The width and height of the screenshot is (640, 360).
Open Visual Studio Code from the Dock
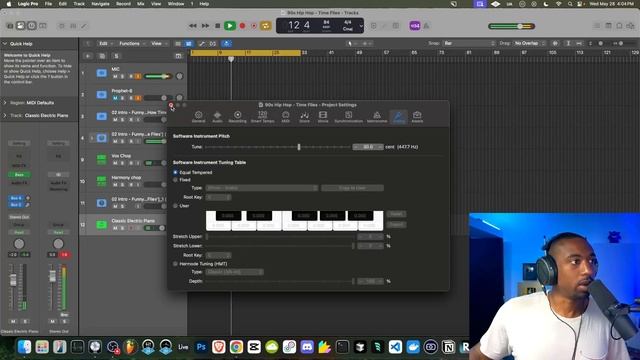pos(395,347)
